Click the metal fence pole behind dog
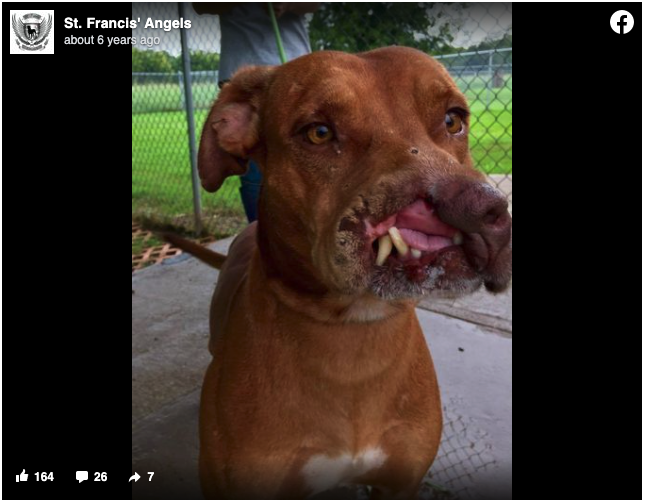Image resolution: width=646 pixels, height=504 pixels. [x=190, y=120]
